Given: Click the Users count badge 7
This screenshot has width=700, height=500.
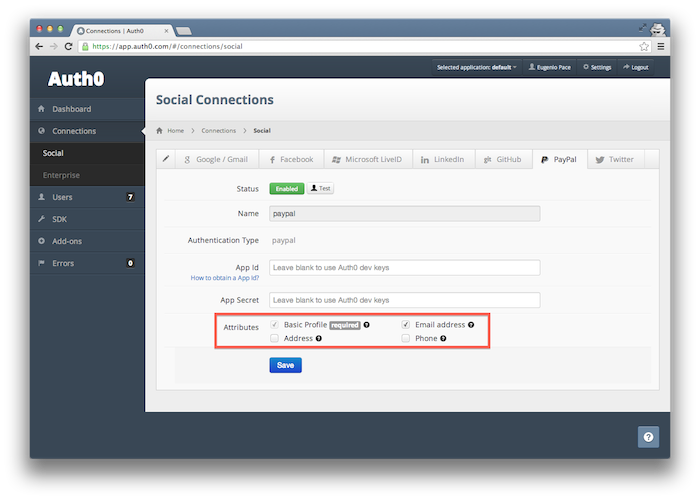Looking at the screenshot, I should pyautogui.click(x=130, y=197).
